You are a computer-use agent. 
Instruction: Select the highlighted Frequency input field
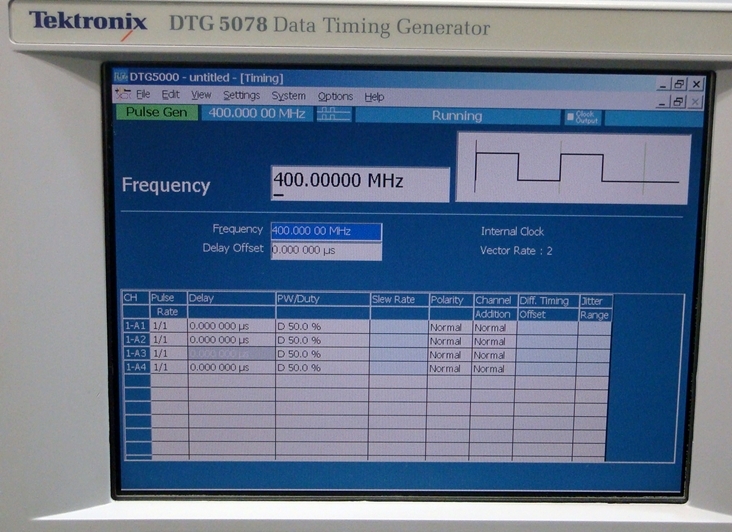[326, 231]
